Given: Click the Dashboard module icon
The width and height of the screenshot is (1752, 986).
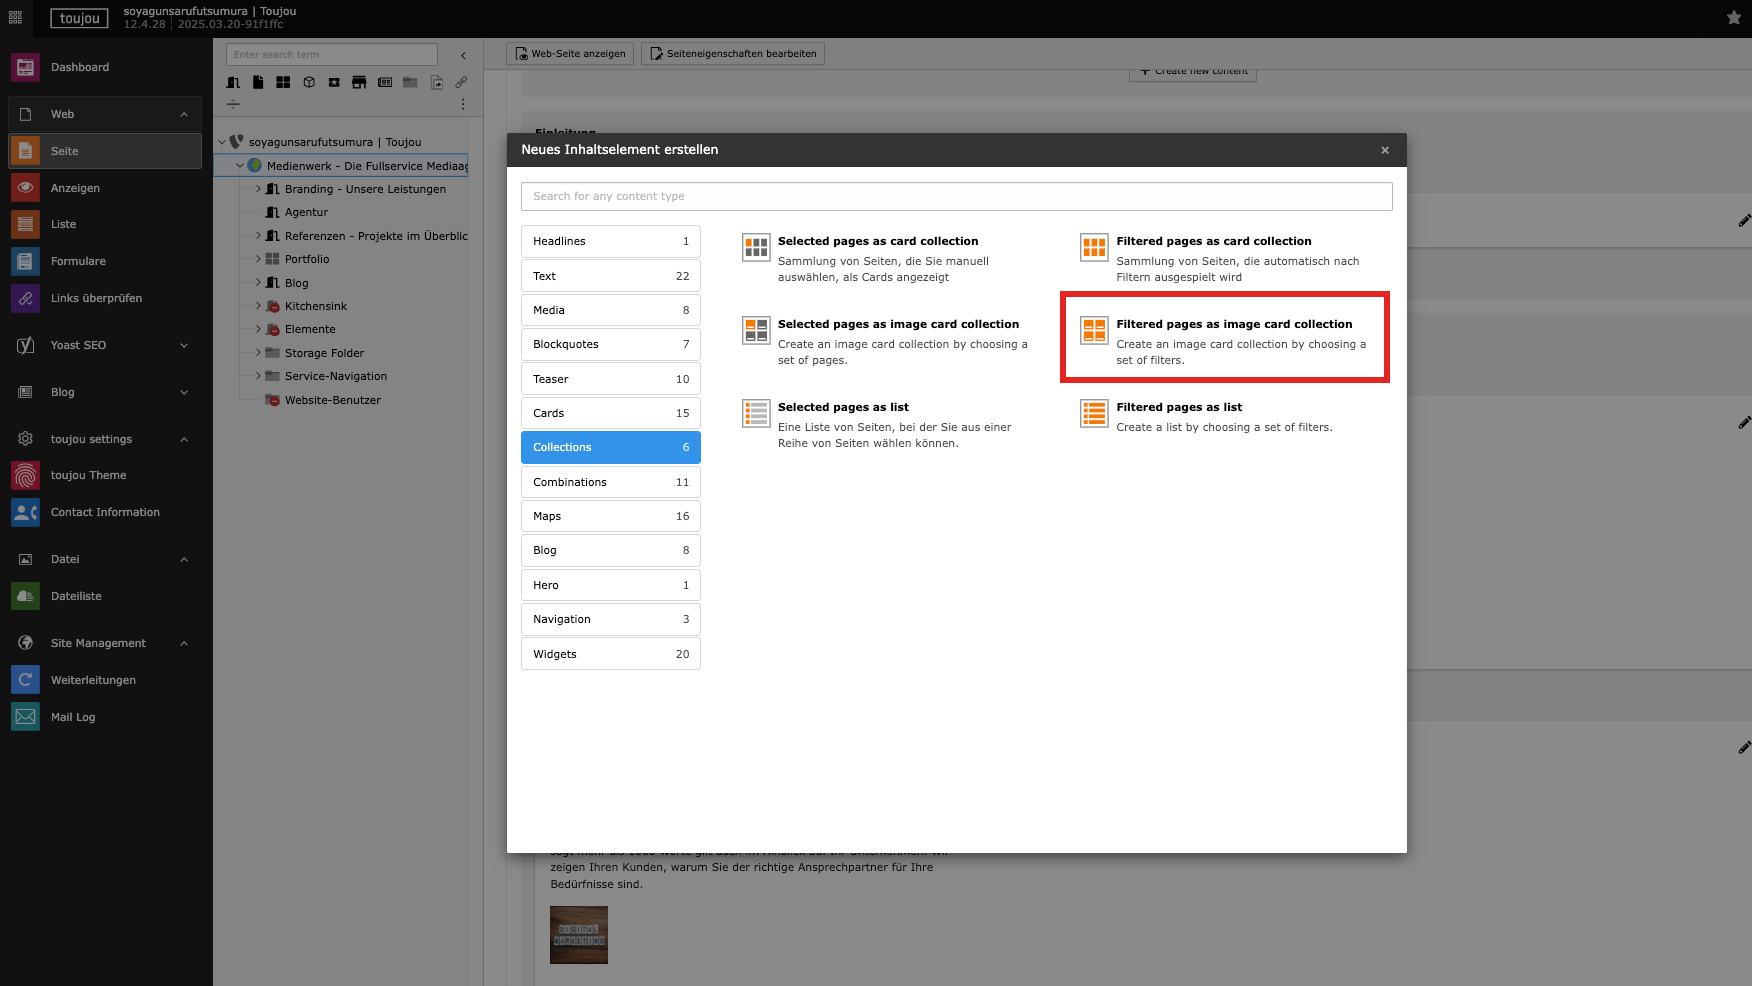Looking at the screenshot, I should [x=25, y=67].
